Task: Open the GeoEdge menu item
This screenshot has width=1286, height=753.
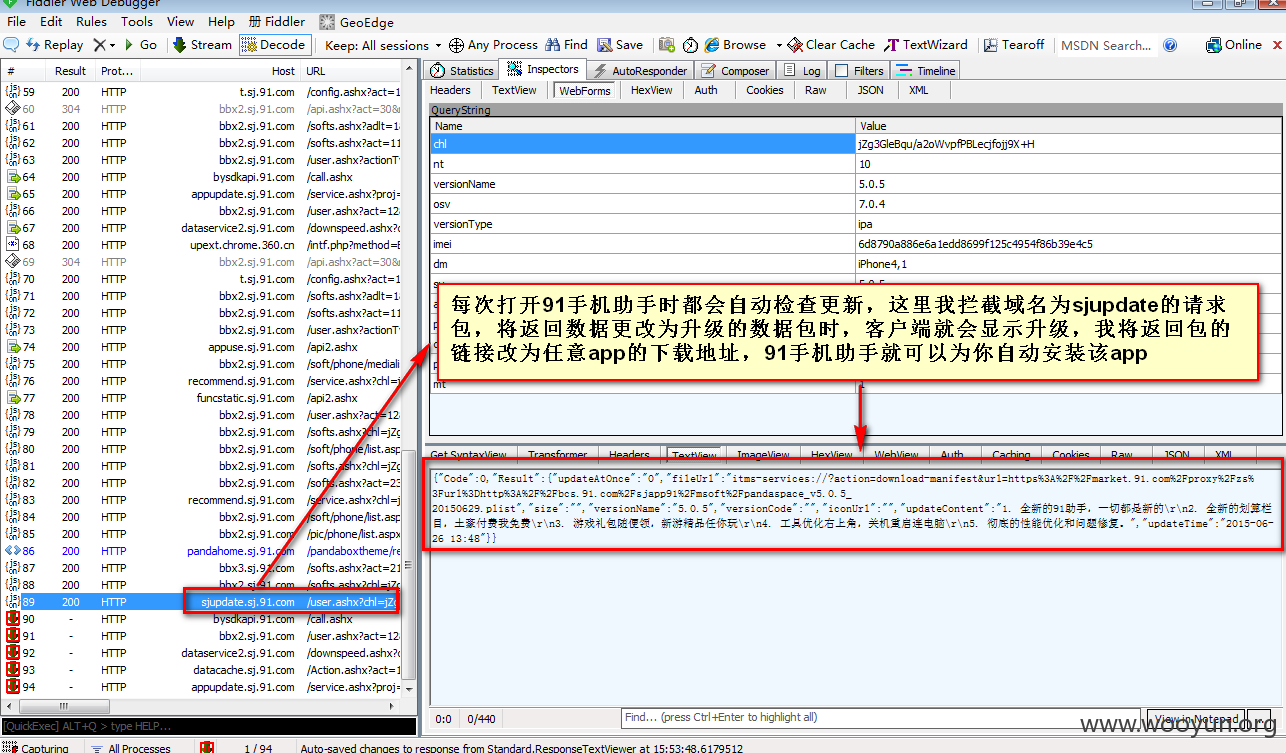Action: click(x=356, y=21)
